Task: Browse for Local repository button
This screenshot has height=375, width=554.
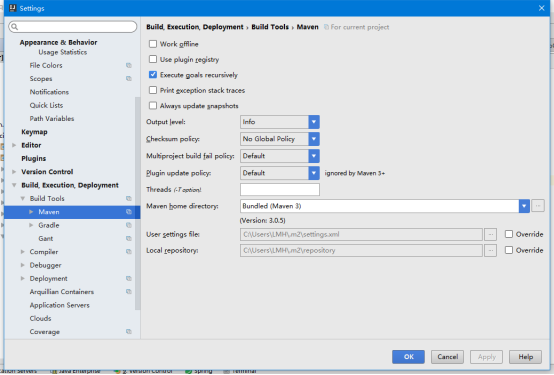Action: pyautogui.click(x=490, y=251)
